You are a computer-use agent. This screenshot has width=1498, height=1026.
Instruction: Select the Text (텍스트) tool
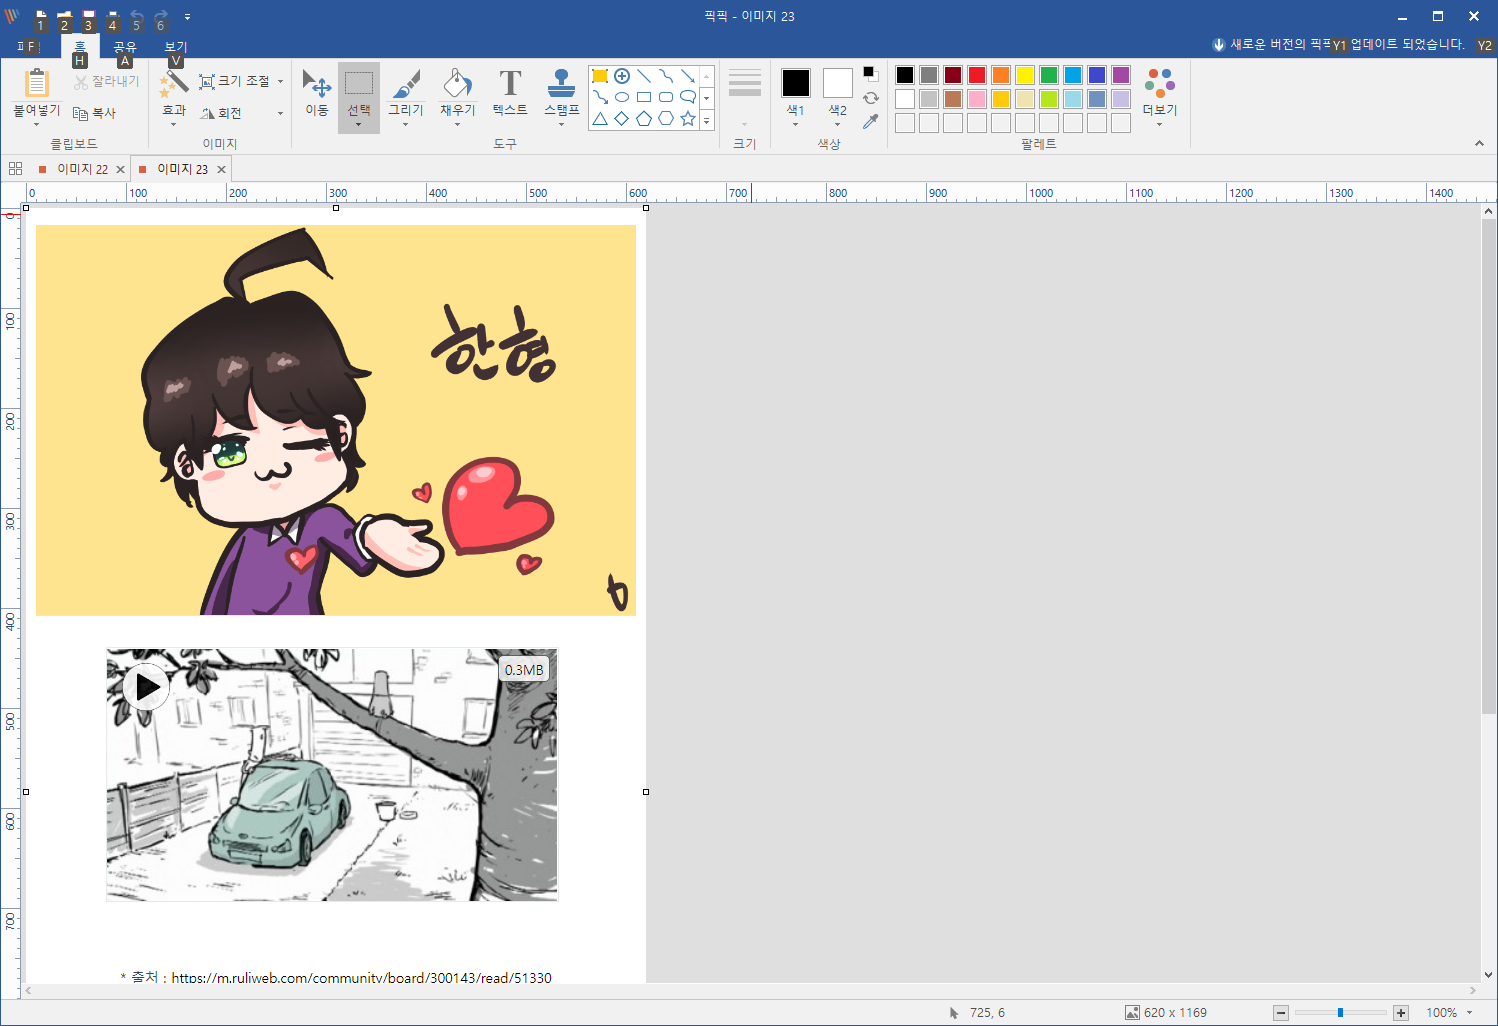[x=510, y=93]
